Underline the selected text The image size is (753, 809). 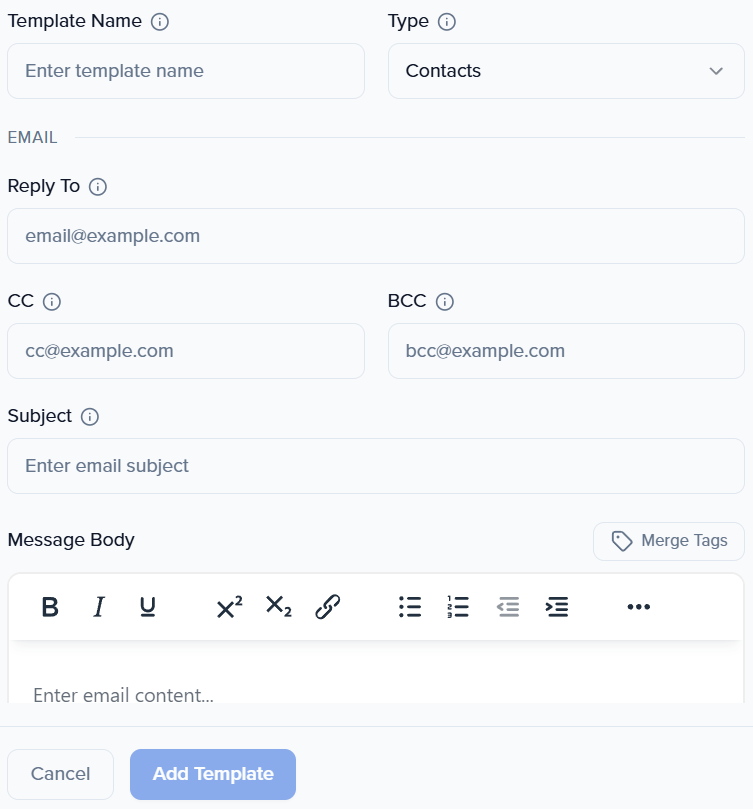point(148,606)
